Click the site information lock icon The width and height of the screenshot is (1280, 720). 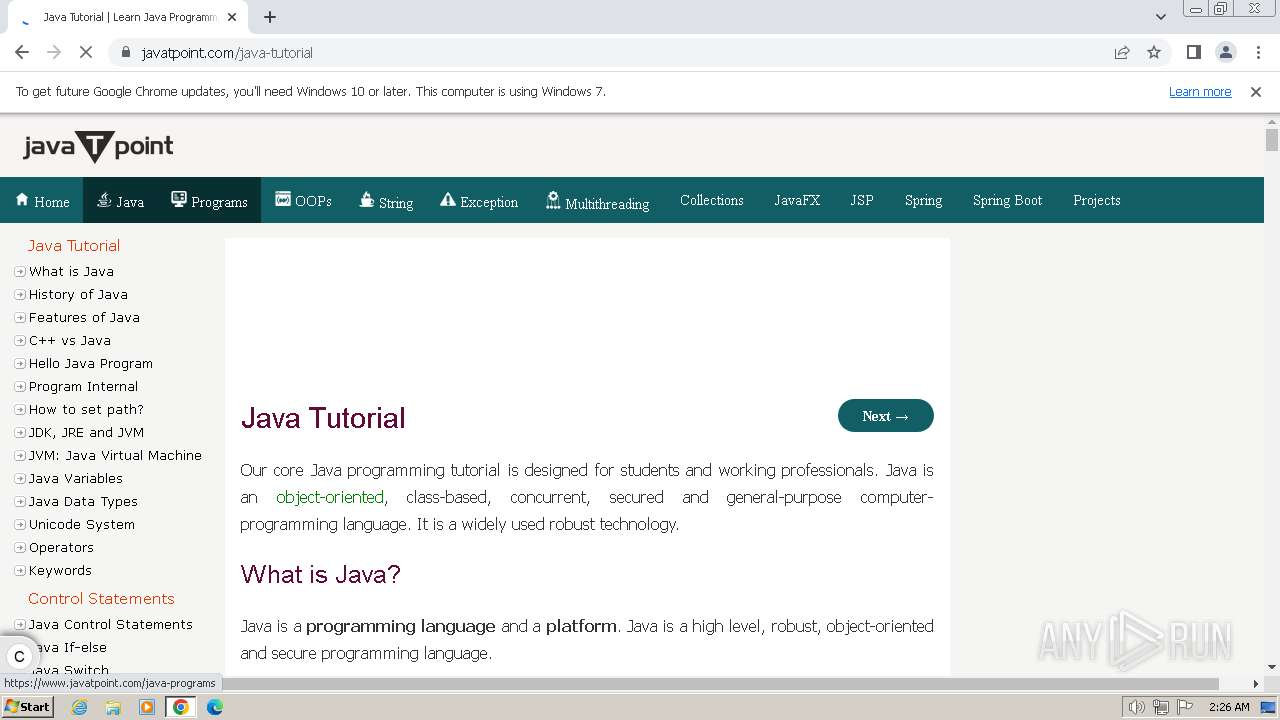(126, 52)
